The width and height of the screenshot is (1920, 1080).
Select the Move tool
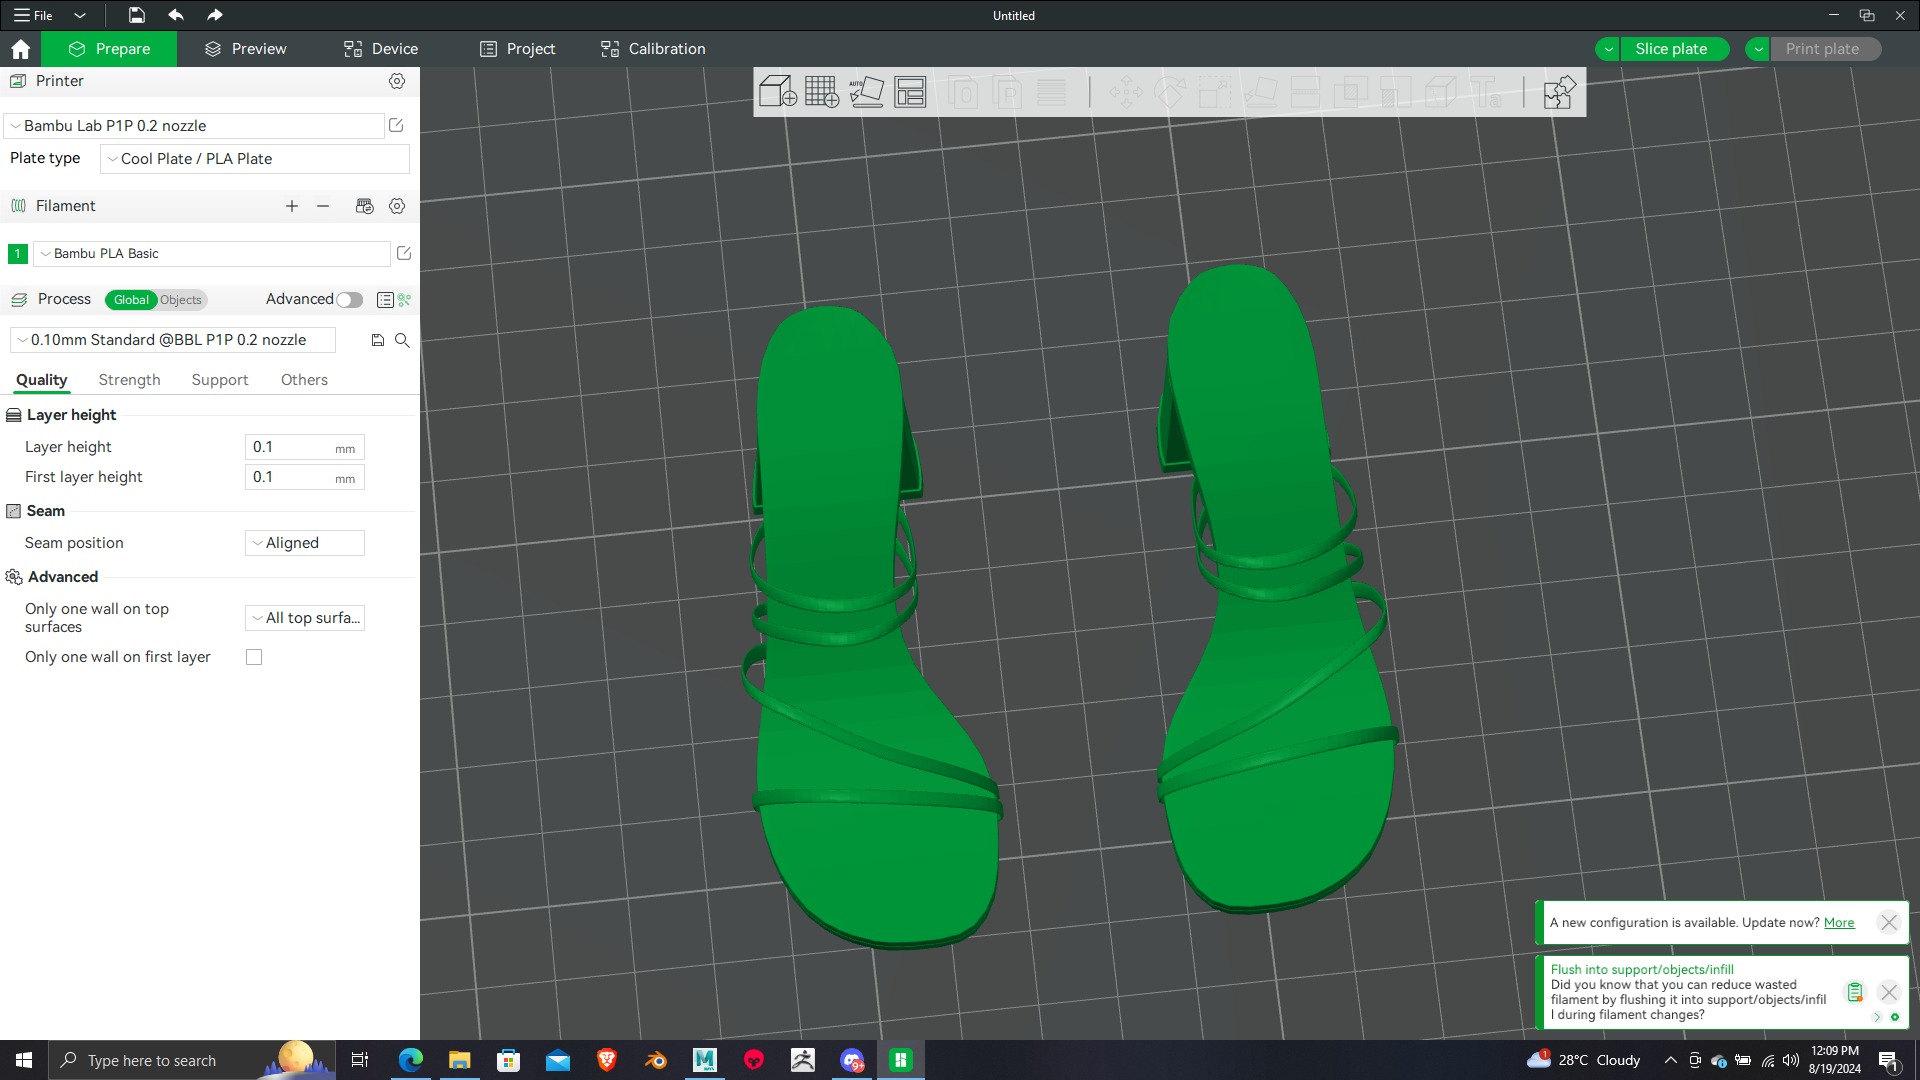(x=1126, y=92)
